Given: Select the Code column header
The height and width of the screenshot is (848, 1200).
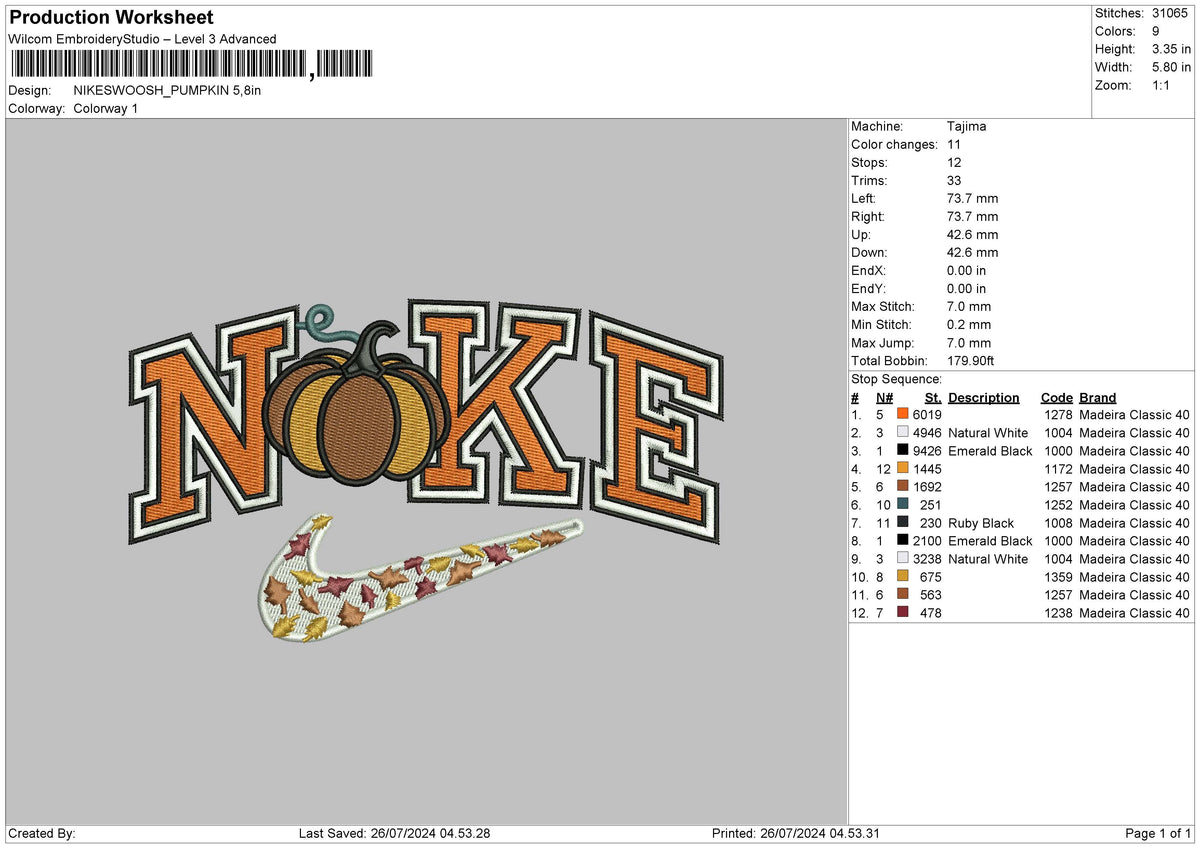Looking at the screenshot, I should pyautogui.click(x=1056, y=397).
